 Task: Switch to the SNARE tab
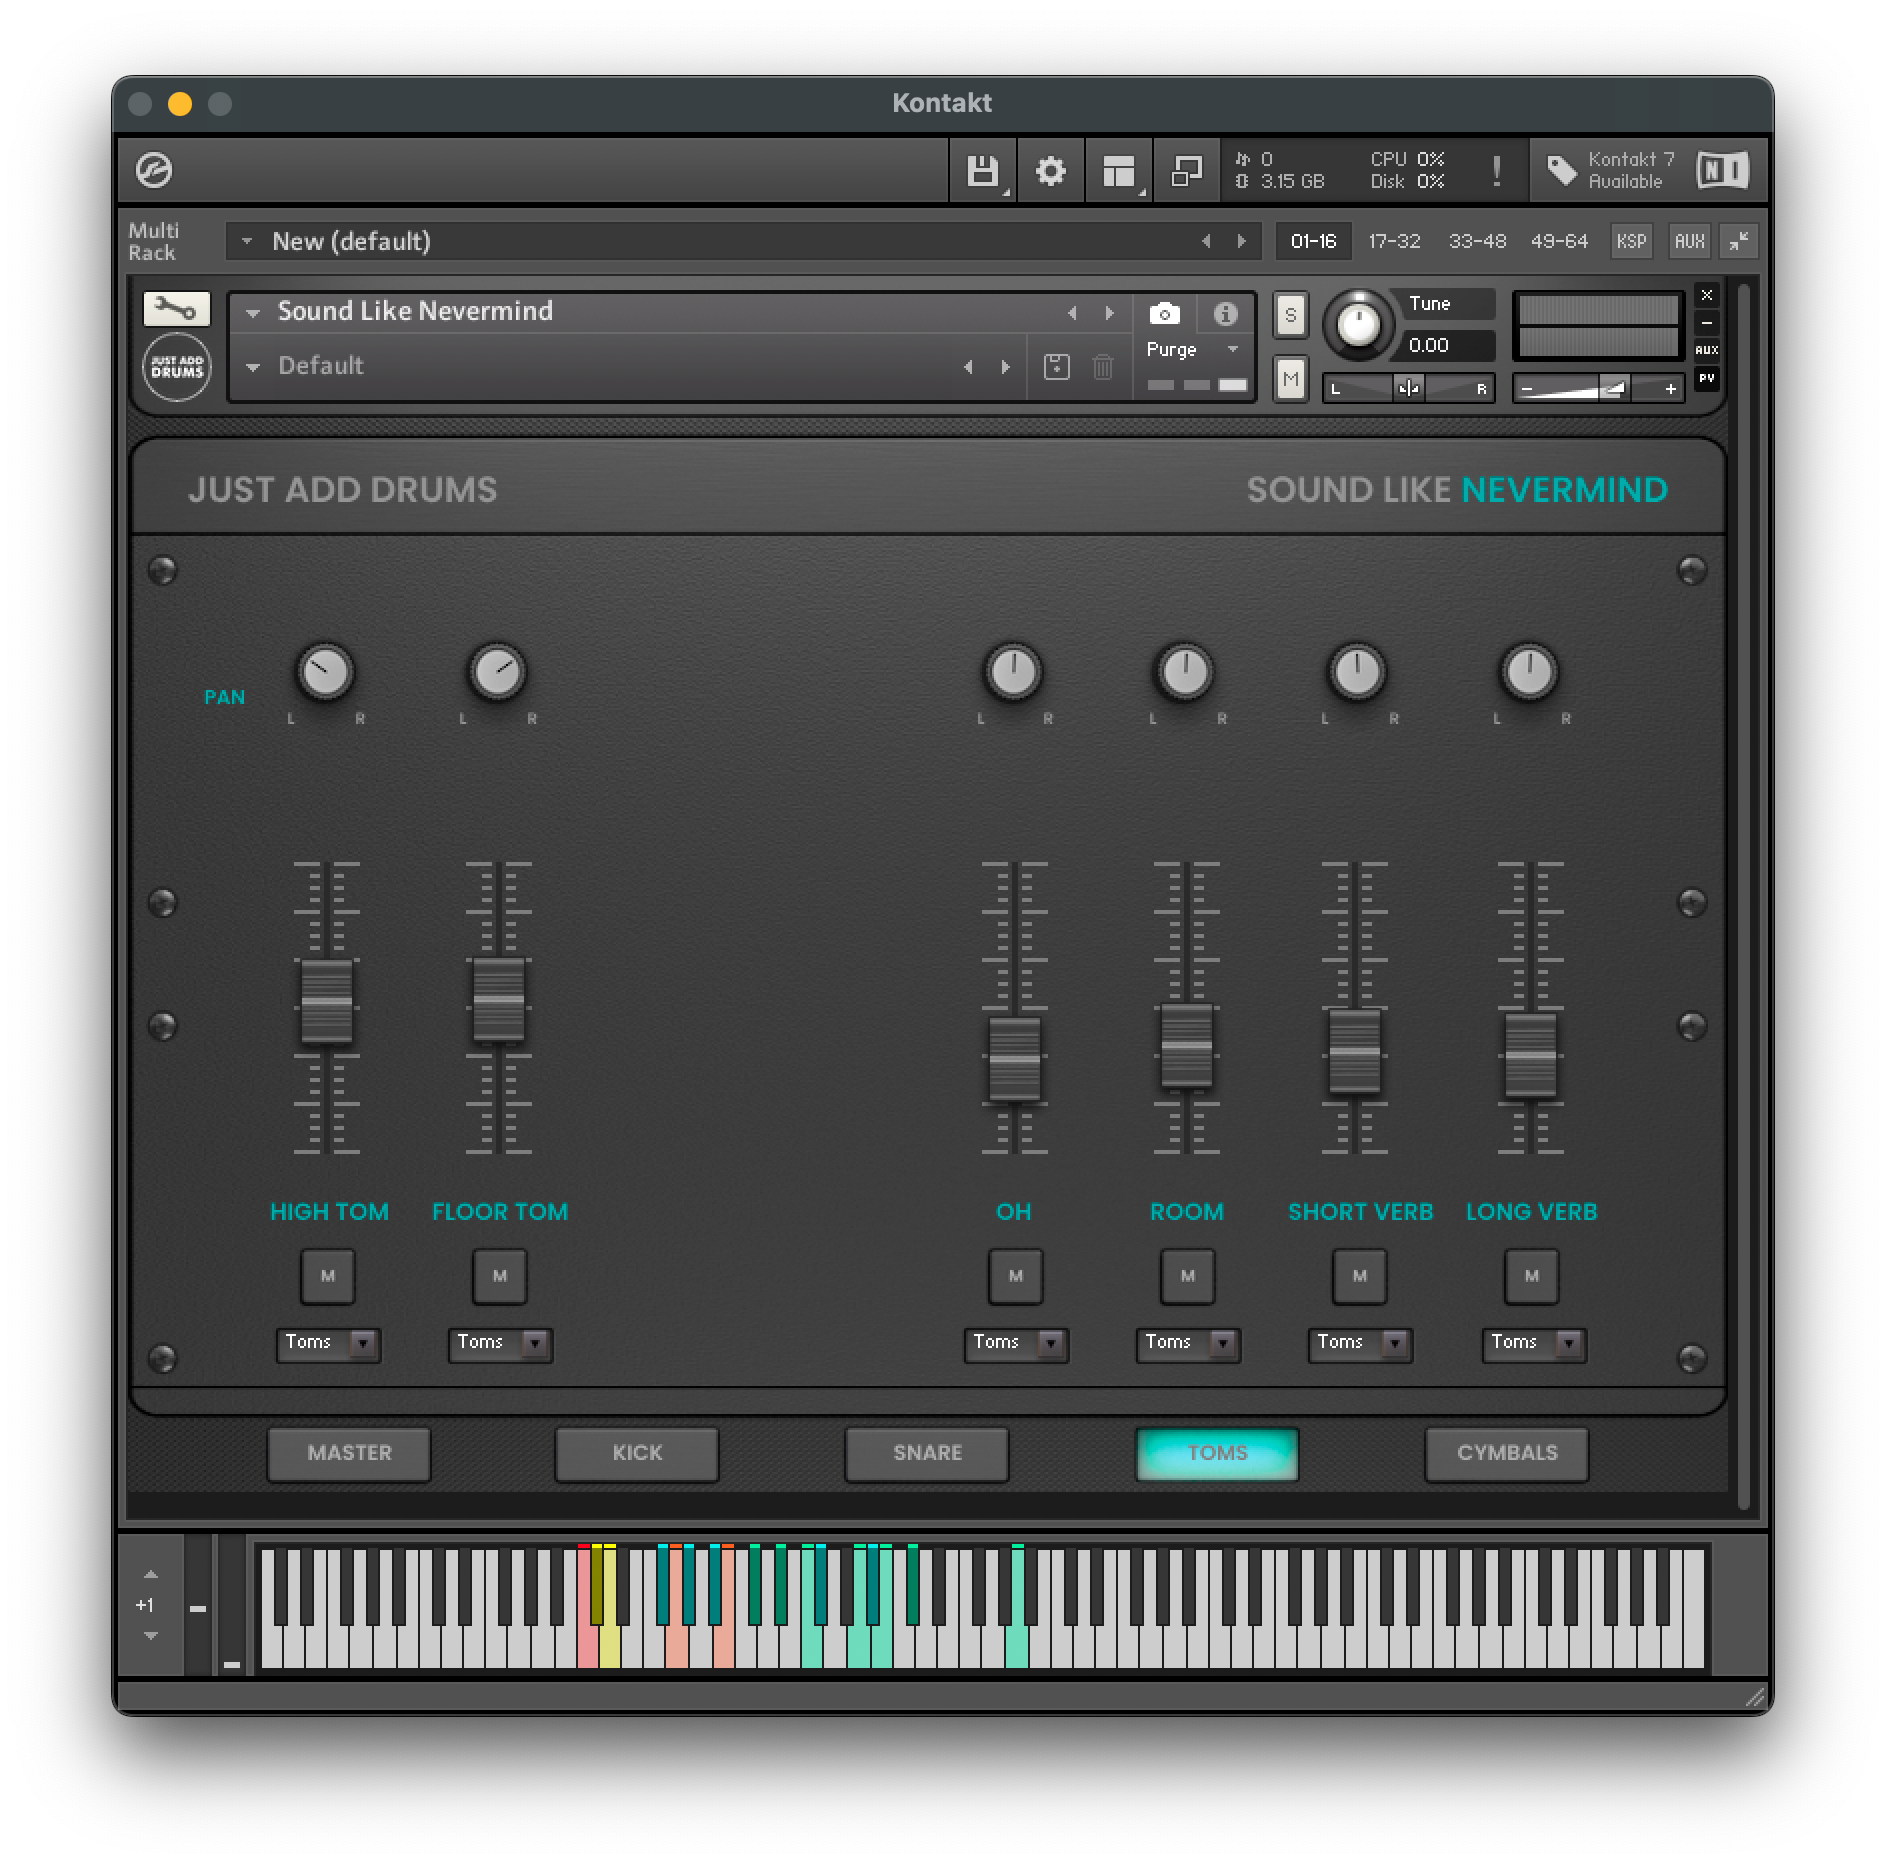pyautogui.click(x=927, y=1453)
